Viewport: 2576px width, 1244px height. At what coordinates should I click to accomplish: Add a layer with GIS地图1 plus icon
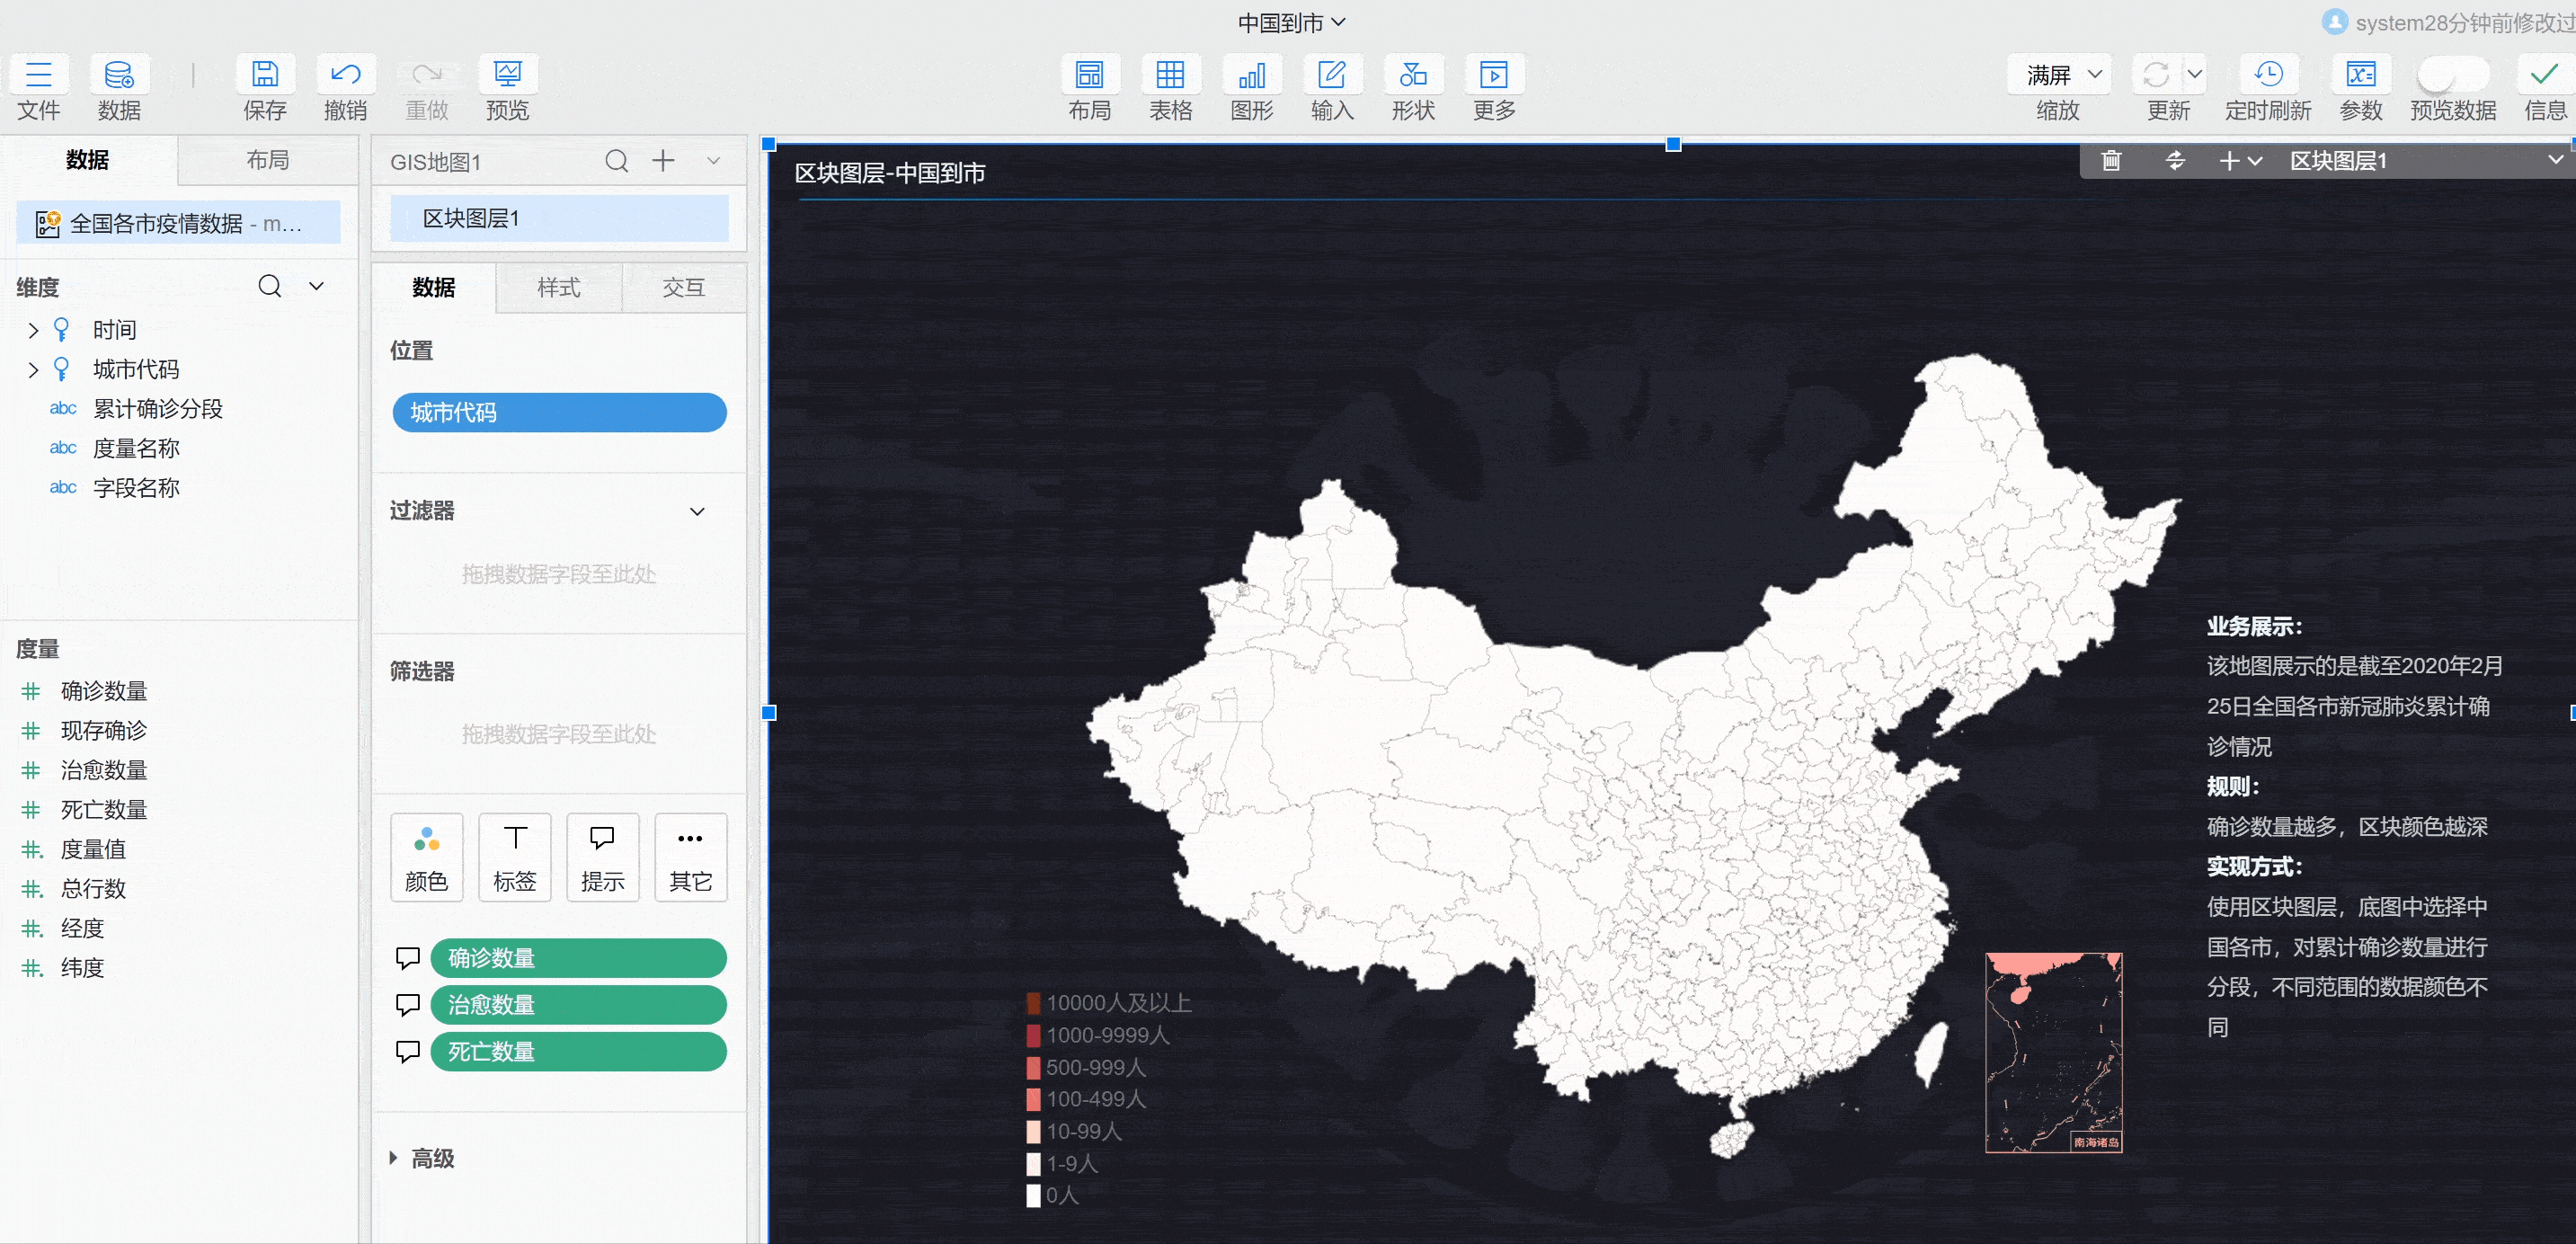[x=663, y=161]
